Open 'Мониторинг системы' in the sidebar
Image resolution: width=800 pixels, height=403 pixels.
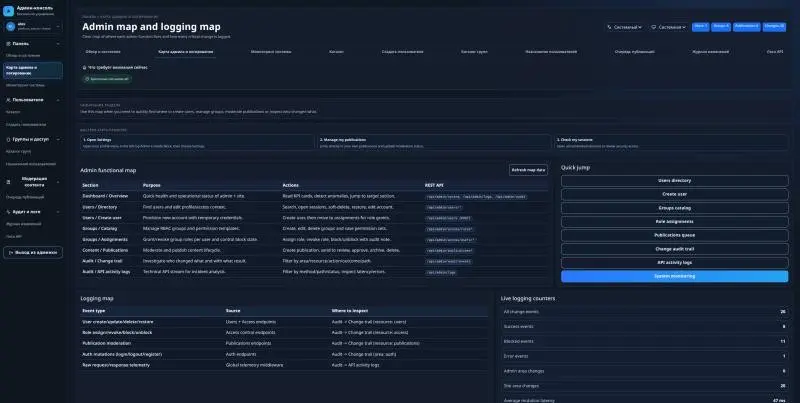pyautogui.click(x=25, y=85)
